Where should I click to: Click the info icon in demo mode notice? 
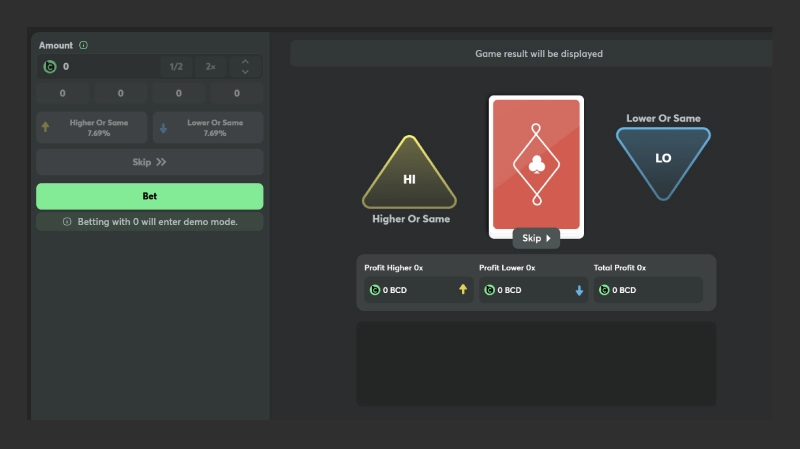[x=67, y=222]
